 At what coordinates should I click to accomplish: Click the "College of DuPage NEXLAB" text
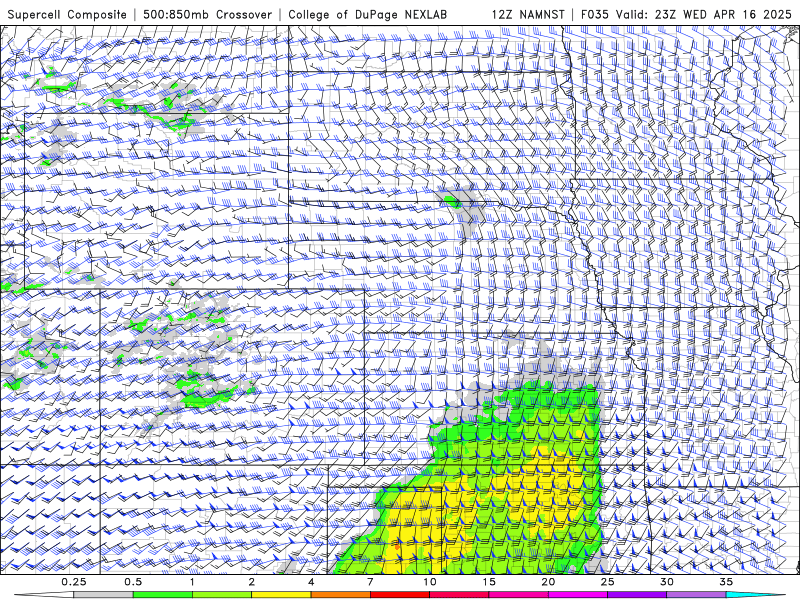tap(367, 14)
